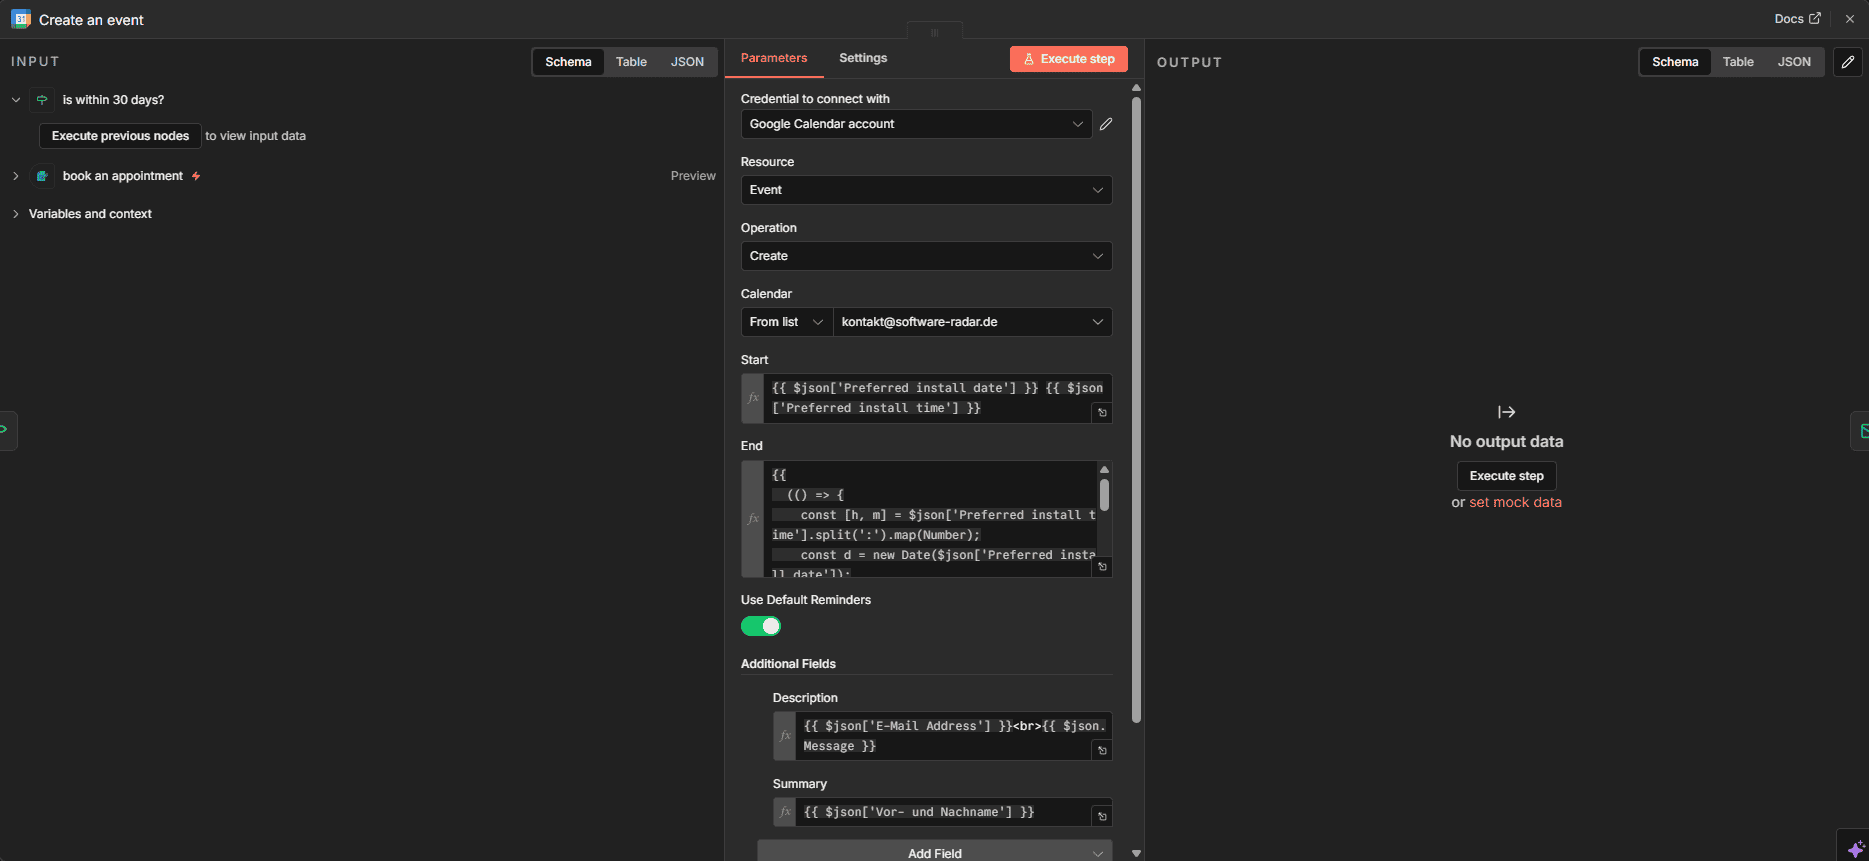Expand the Variables and context section

click(90, 214)
